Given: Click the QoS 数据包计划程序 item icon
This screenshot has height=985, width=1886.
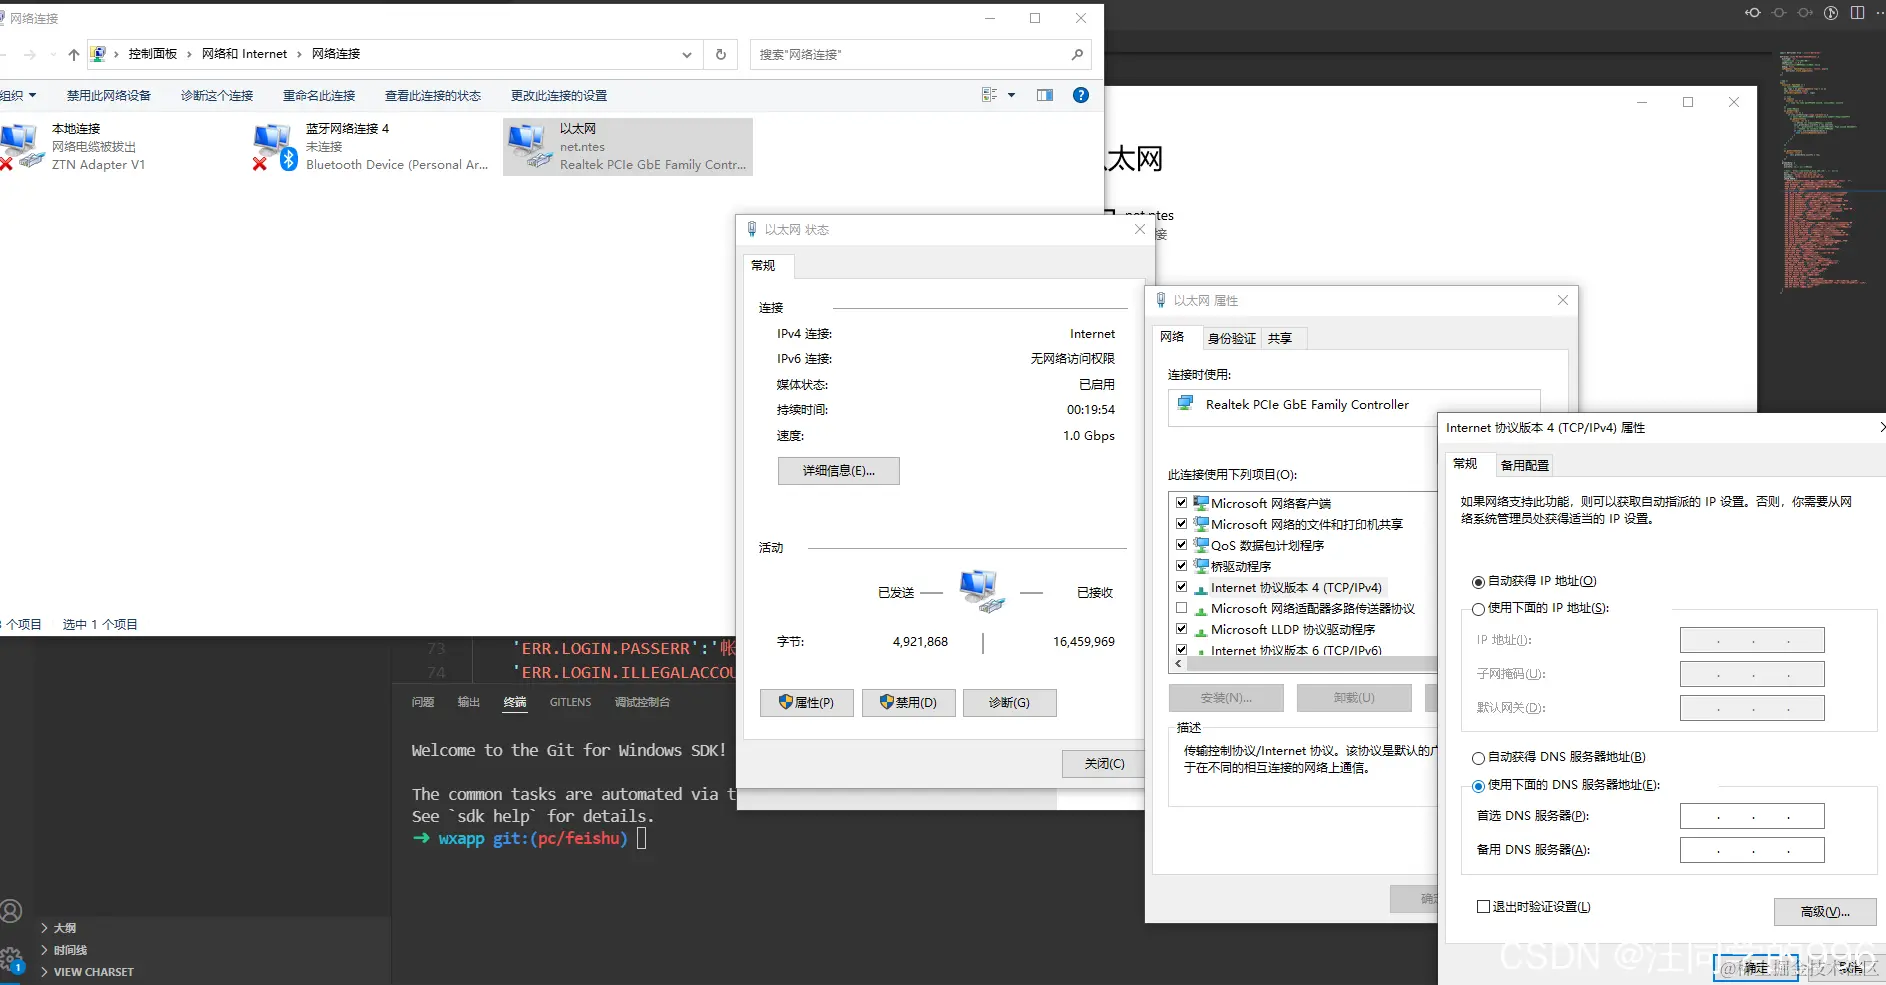Looking at the screenshot, I should click(1201, 545).
